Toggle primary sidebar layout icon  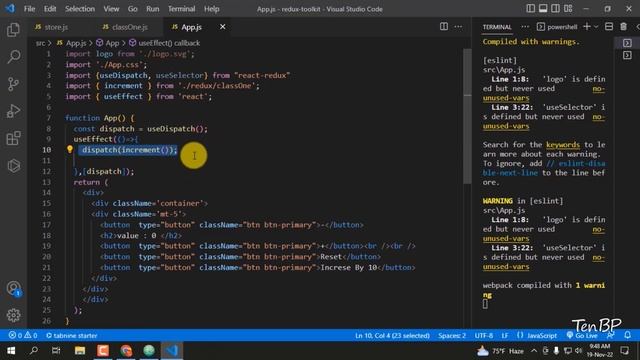tap(530, 9)
